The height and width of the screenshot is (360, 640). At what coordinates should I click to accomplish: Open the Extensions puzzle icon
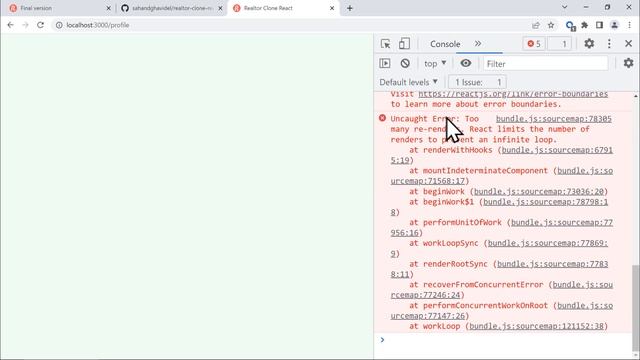(x=584, y=25)
